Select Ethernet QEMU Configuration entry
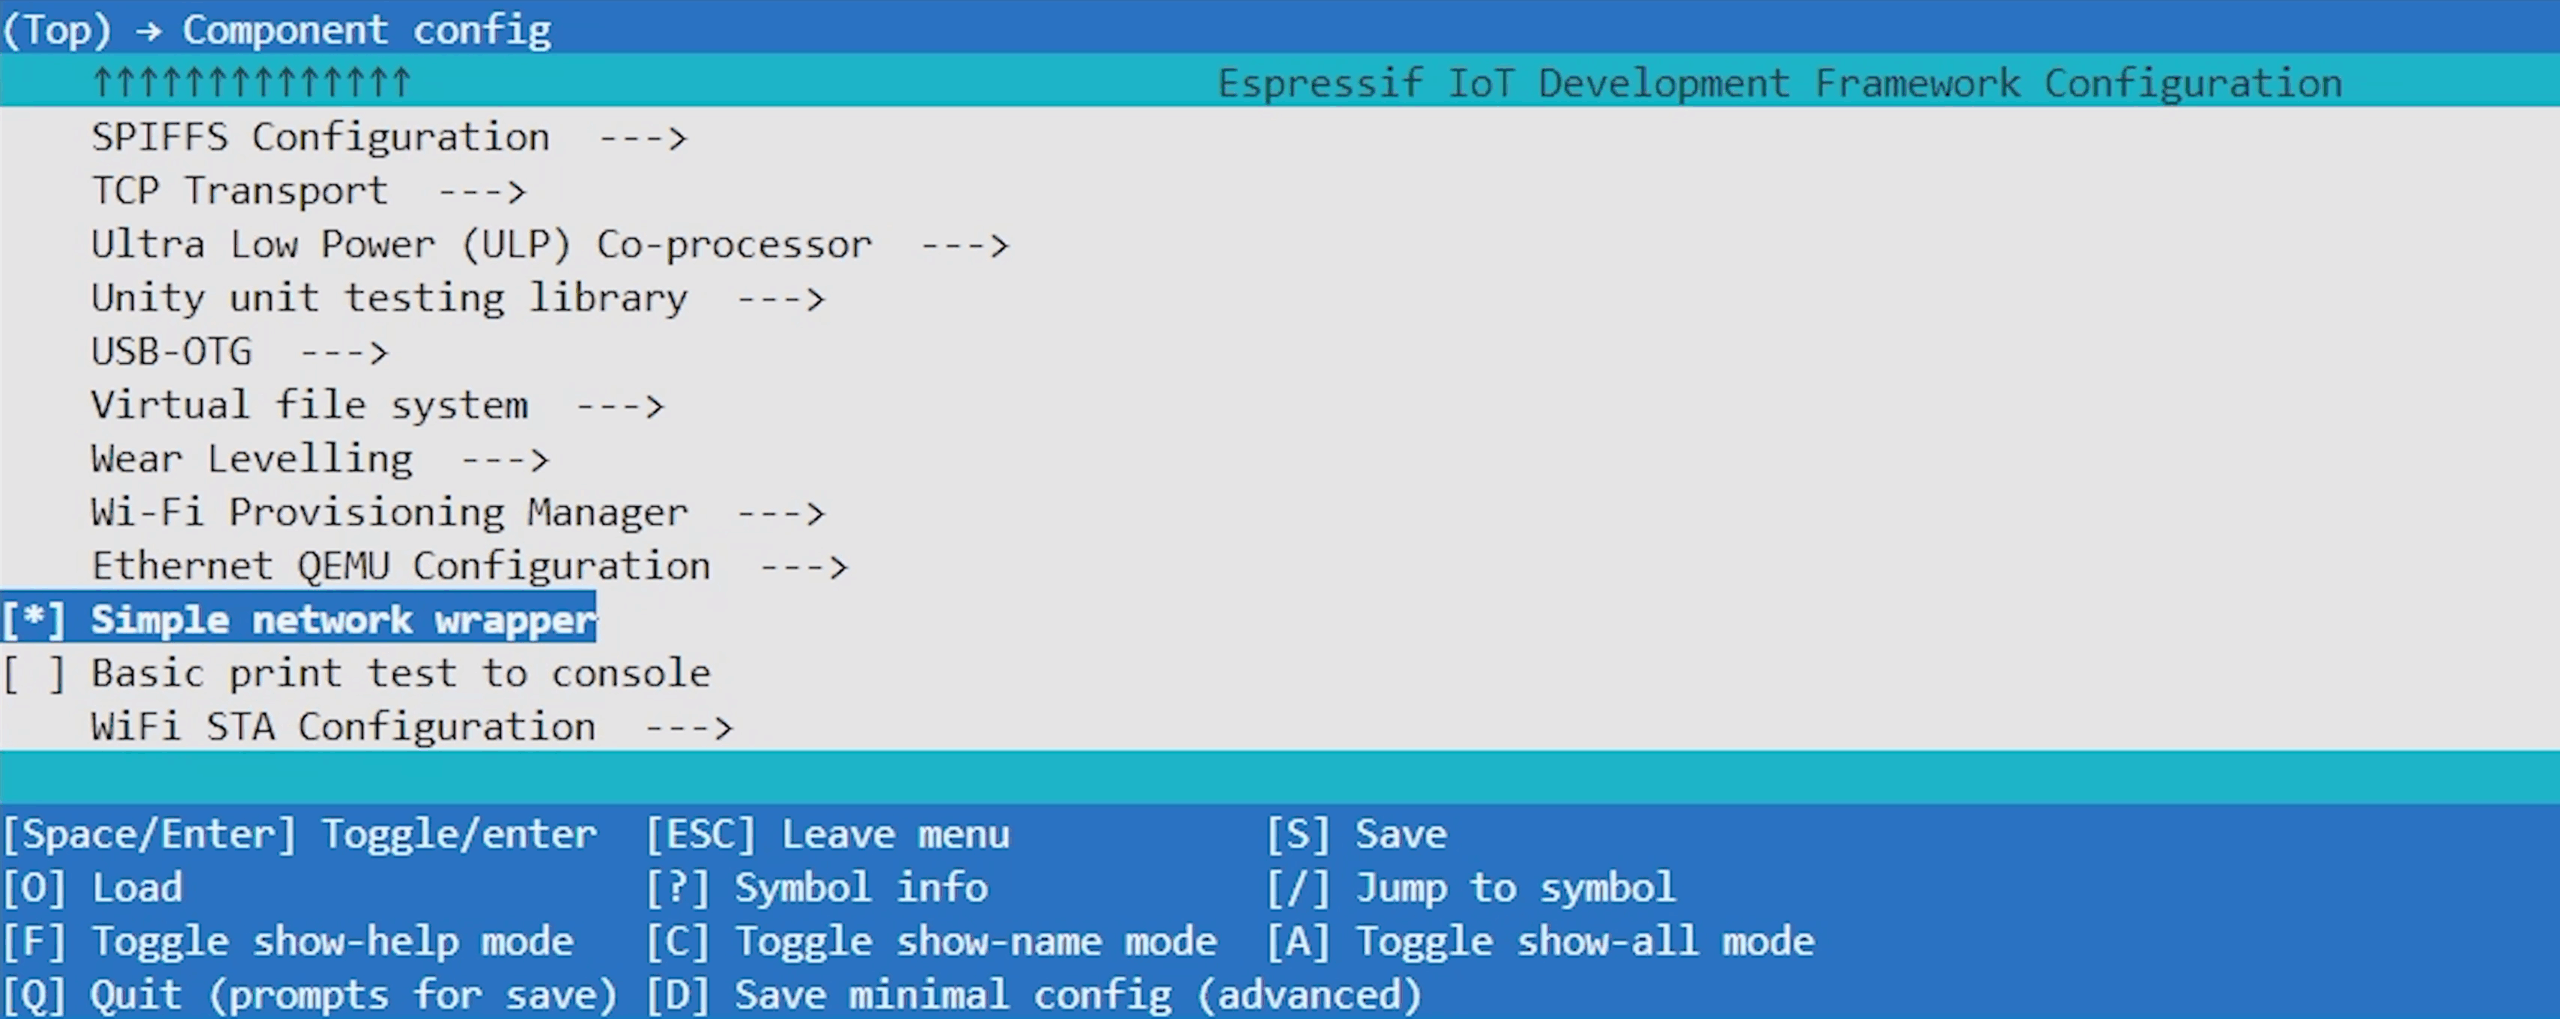 (x=401, y=567)
